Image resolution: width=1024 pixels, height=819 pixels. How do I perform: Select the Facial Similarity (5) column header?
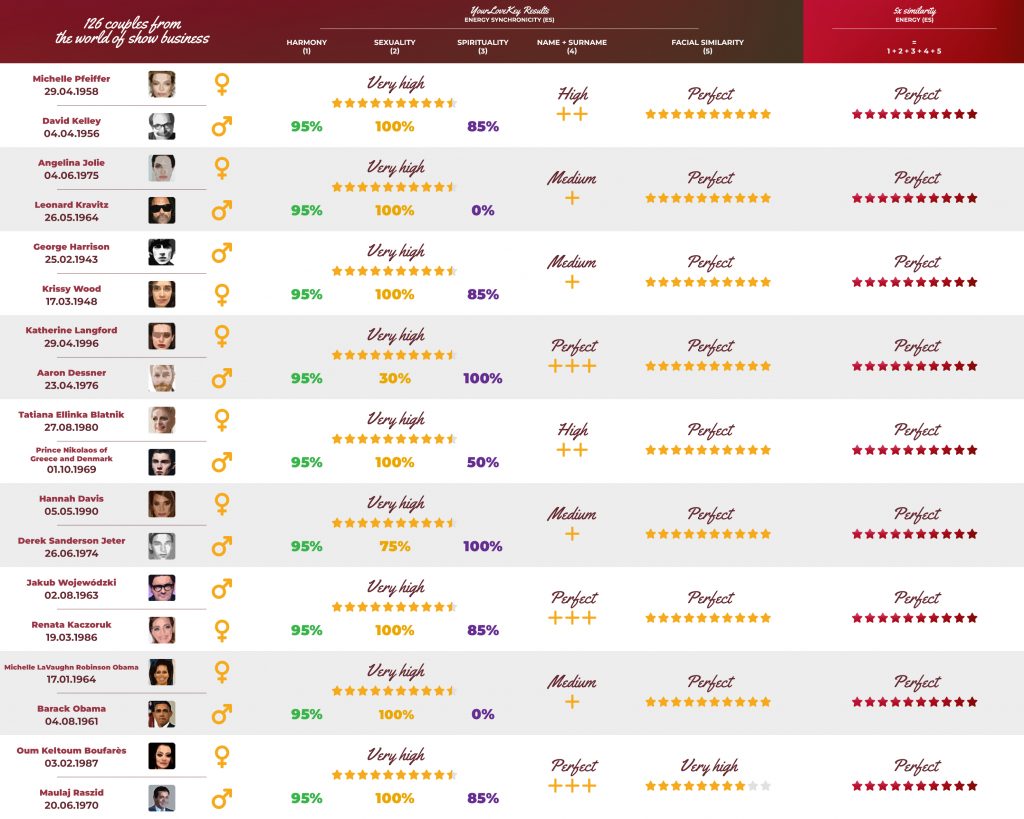(707, 46)
